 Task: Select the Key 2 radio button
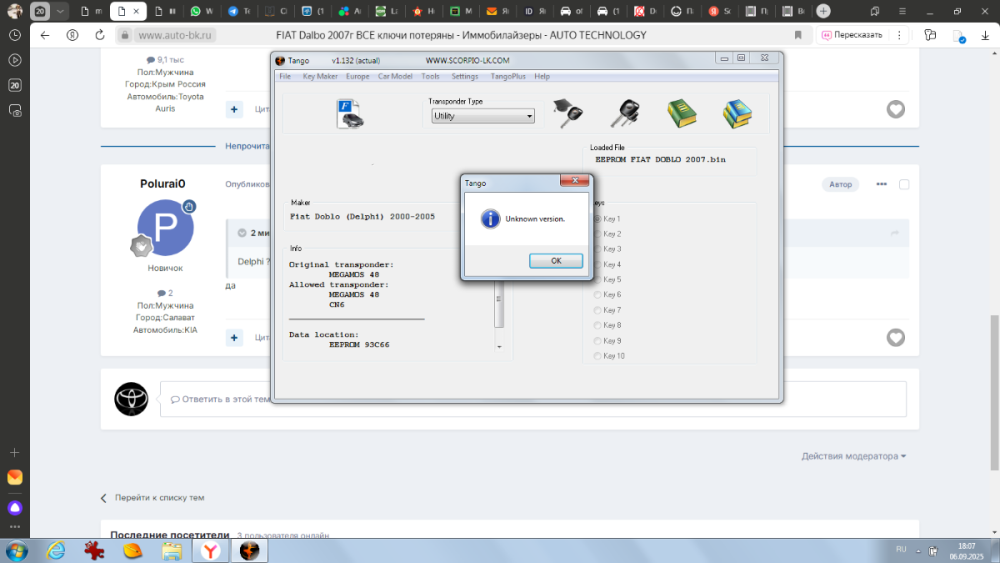click(x=598, y=234)
